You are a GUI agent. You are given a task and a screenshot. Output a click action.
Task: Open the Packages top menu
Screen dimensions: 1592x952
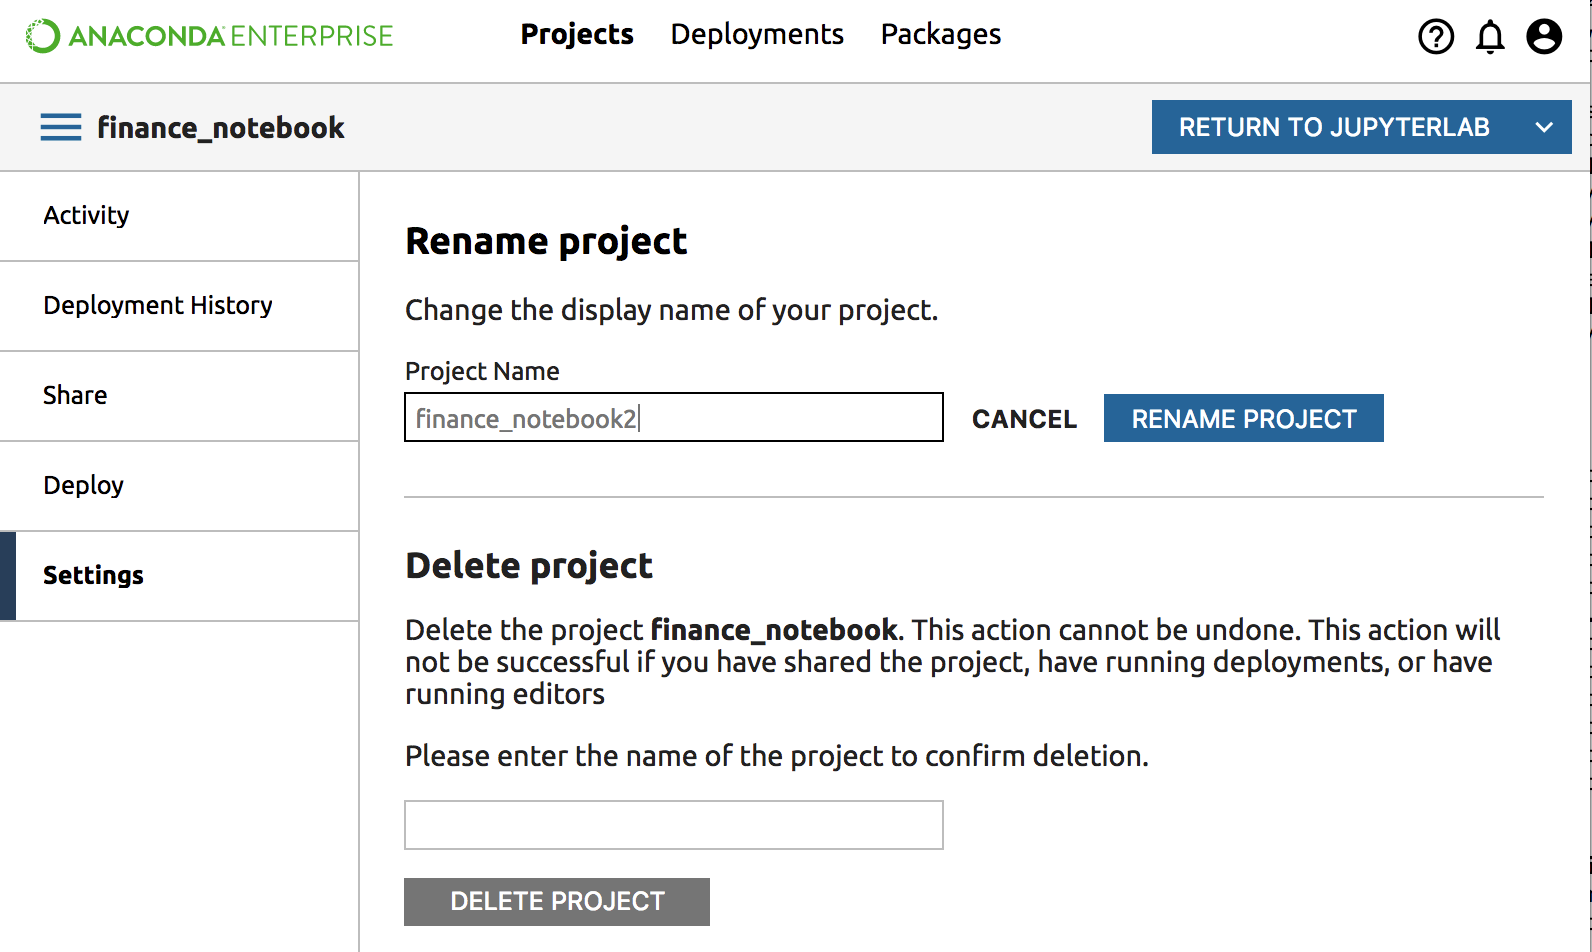pos(940,34)
